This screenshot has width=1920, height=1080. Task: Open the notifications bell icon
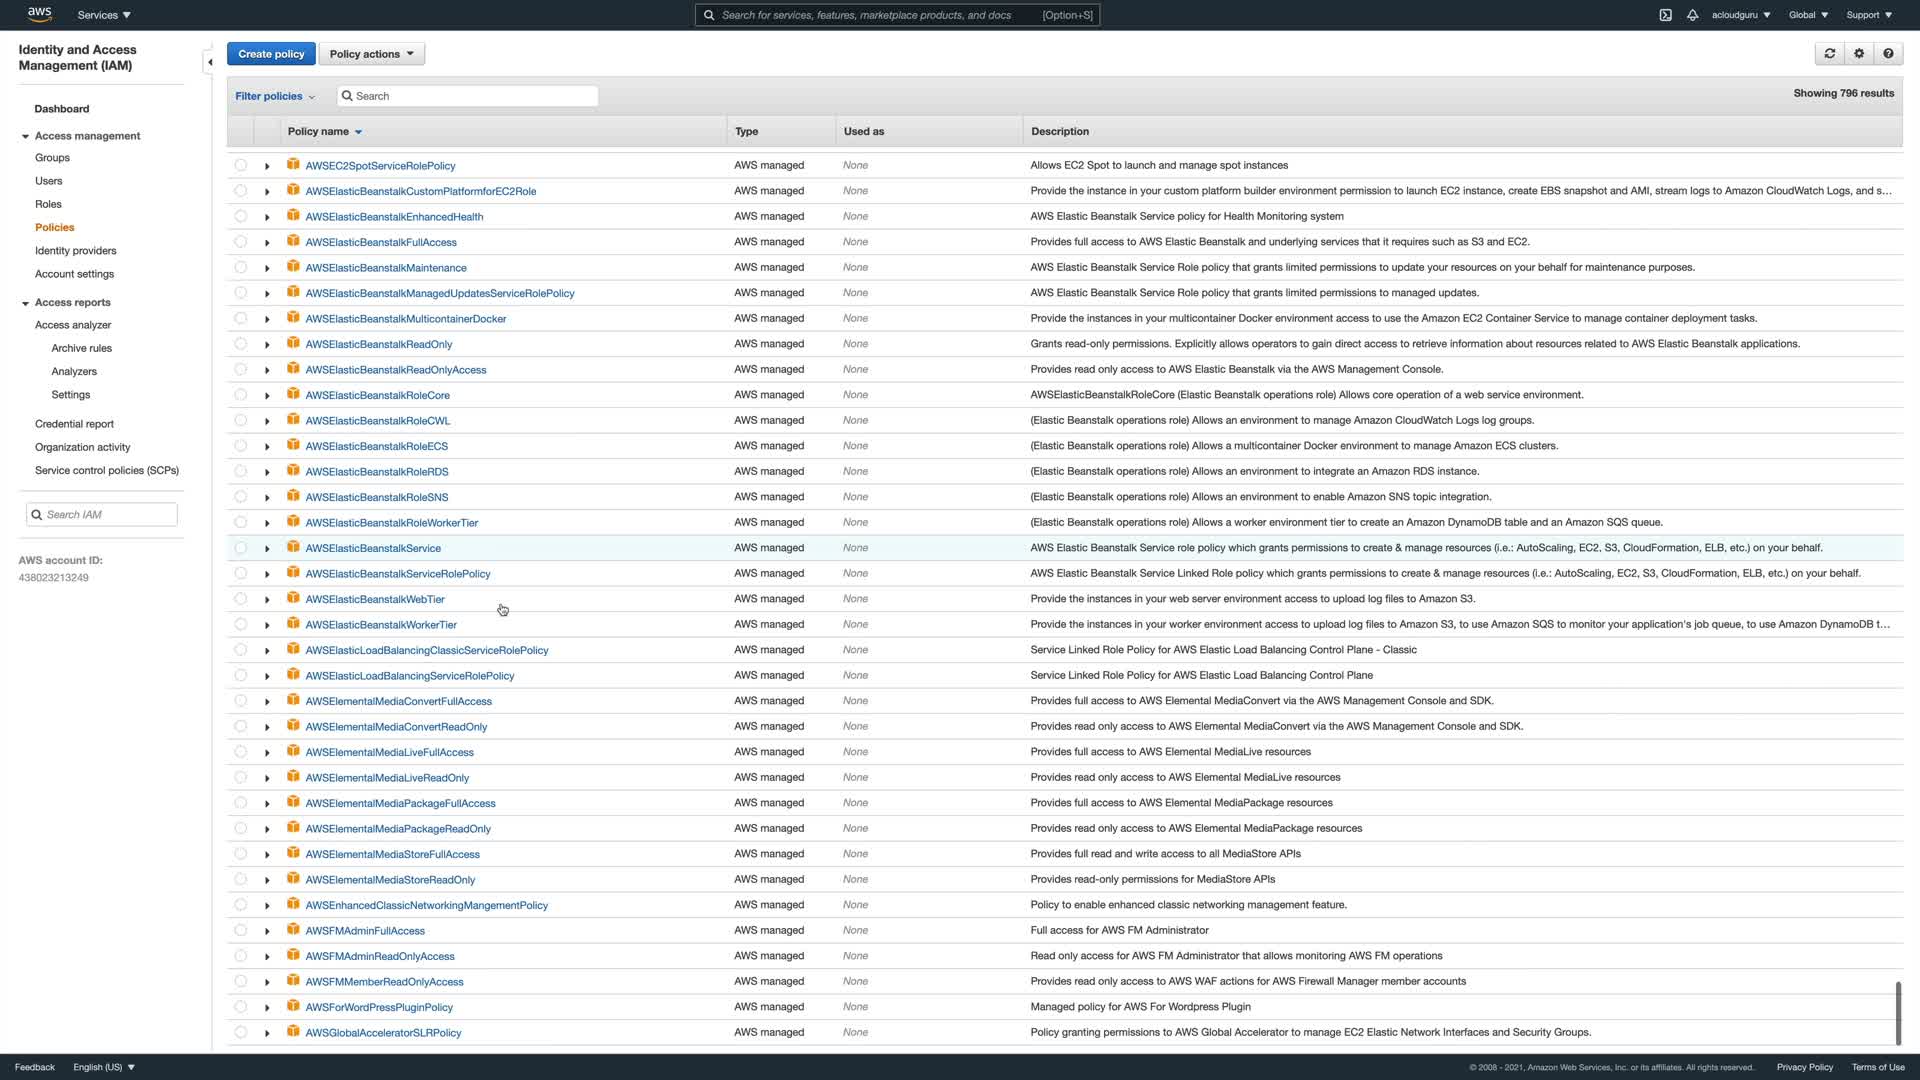pos(1692,15)
